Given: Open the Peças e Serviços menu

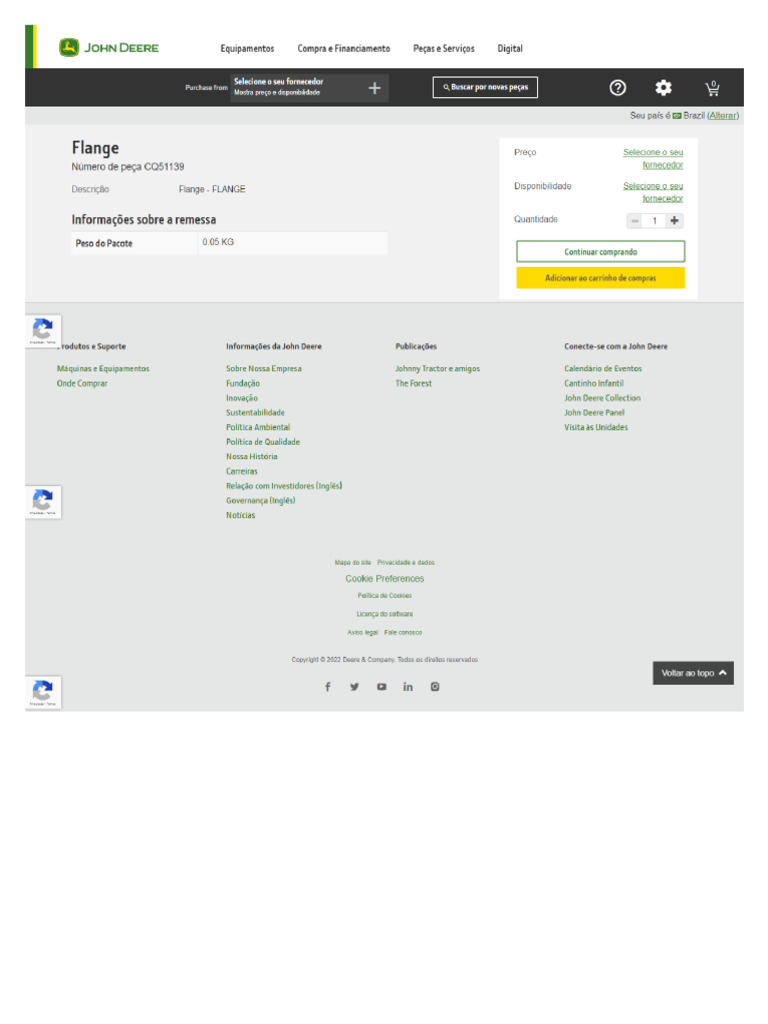Looking at the screenshot, I should click(x=443, y=48).
